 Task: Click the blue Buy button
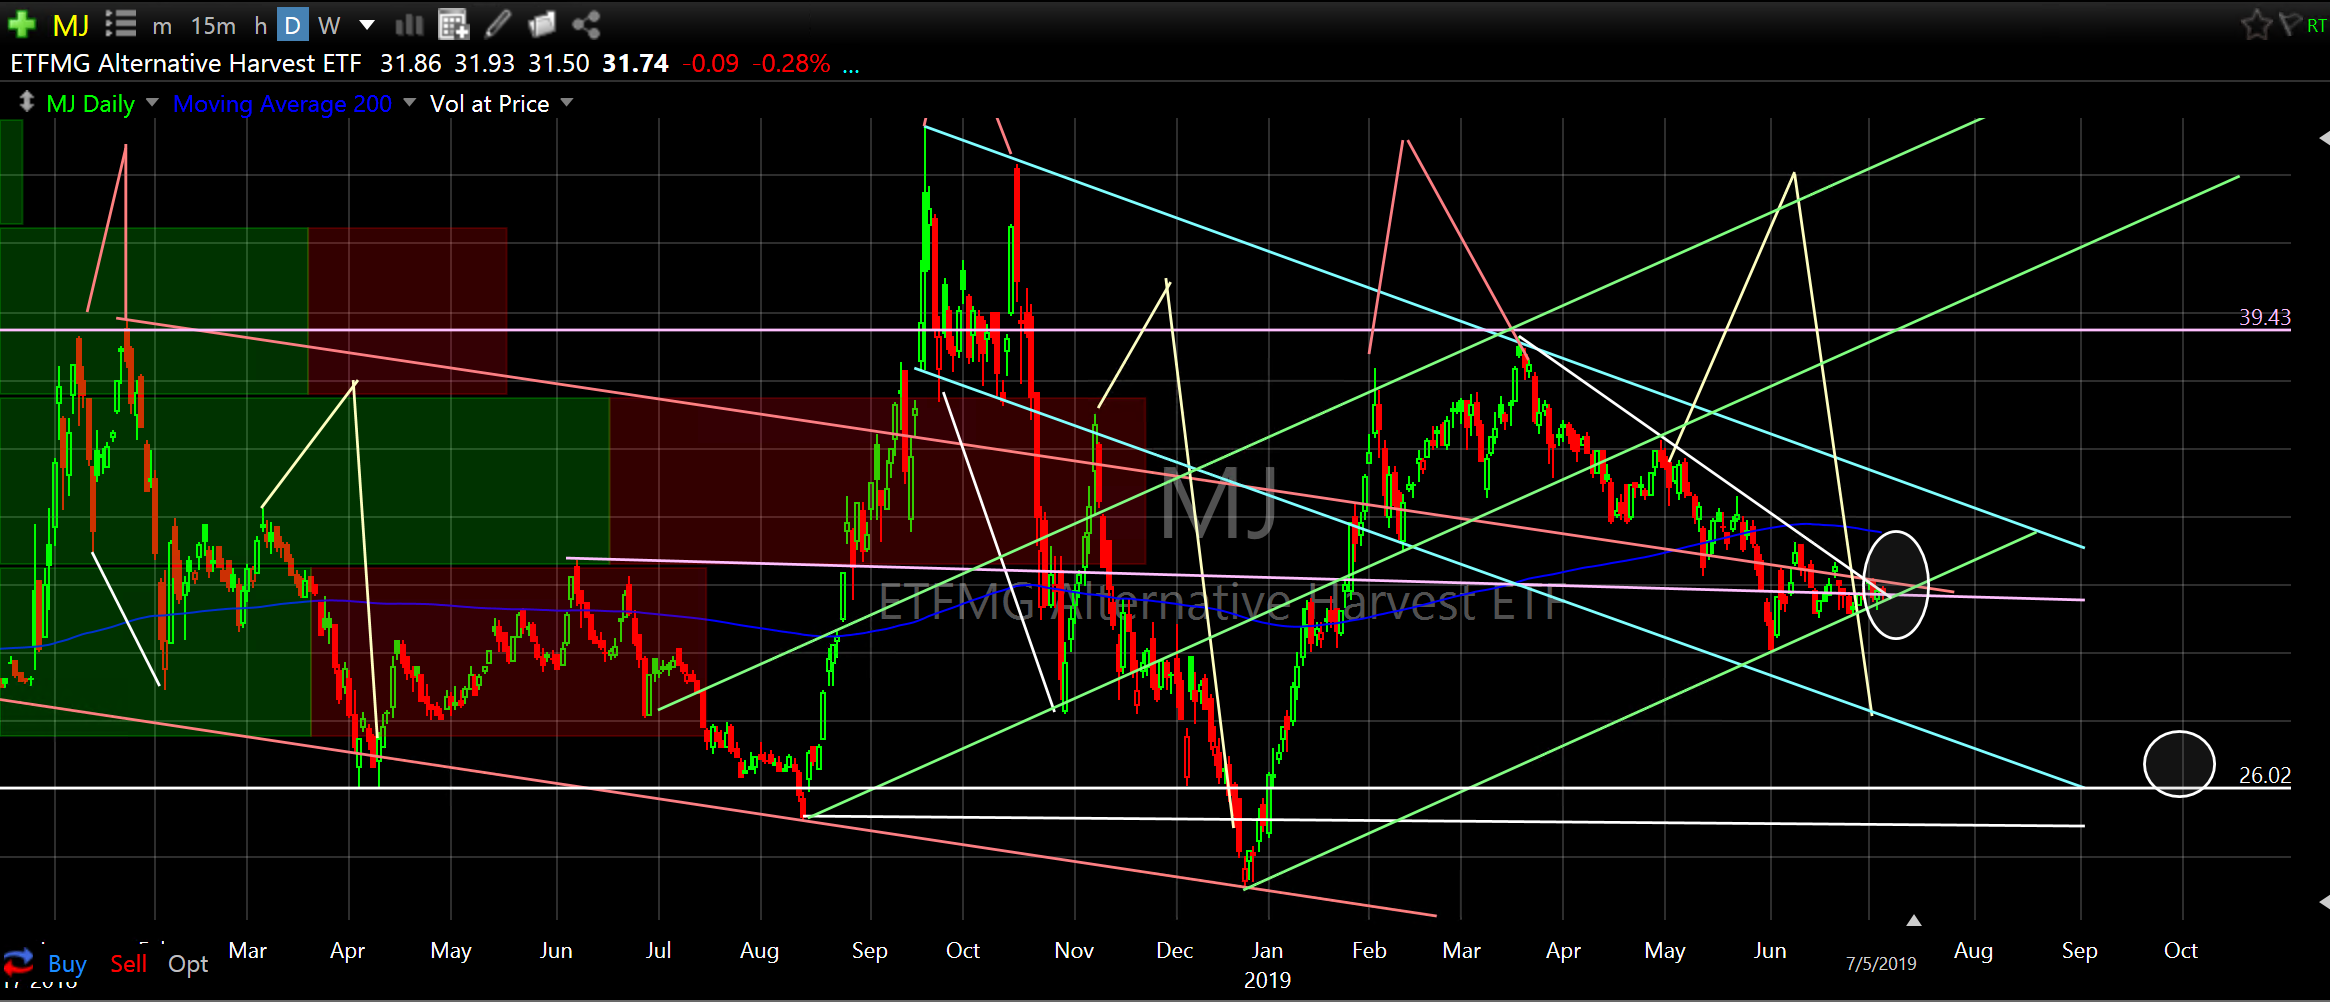pos(67,964)
